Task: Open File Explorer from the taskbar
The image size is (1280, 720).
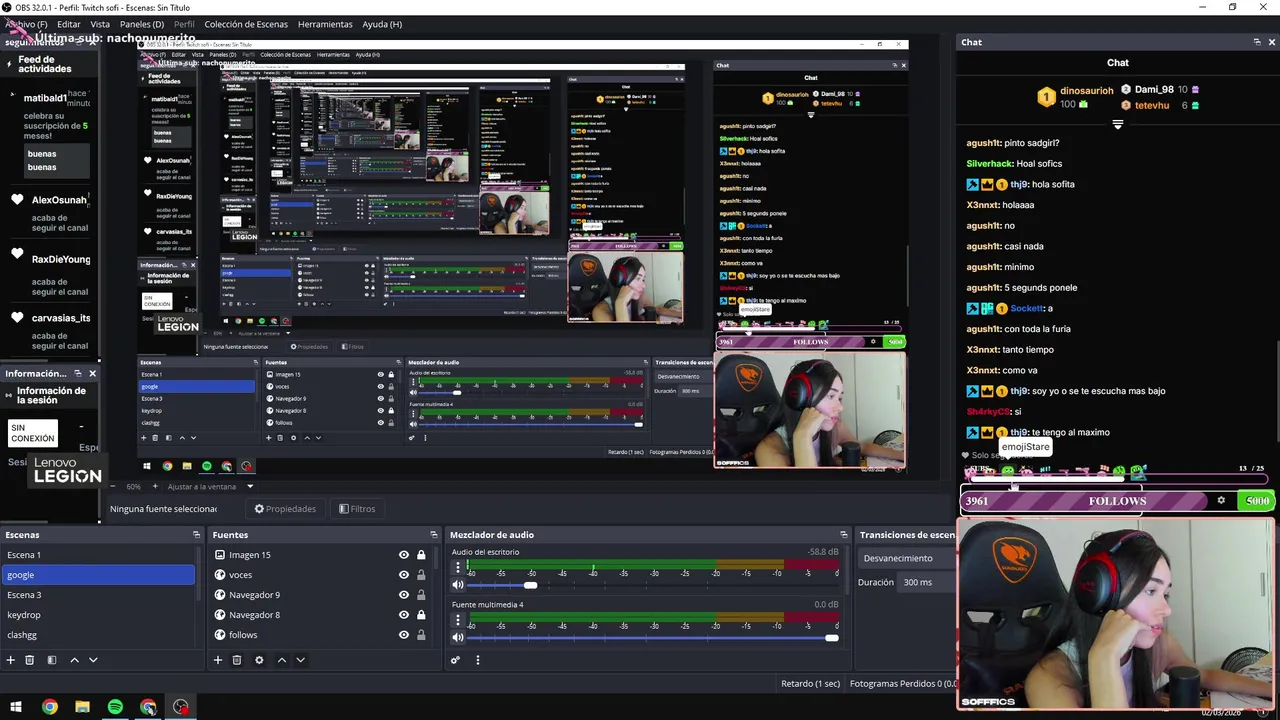Action: point(82,707)
